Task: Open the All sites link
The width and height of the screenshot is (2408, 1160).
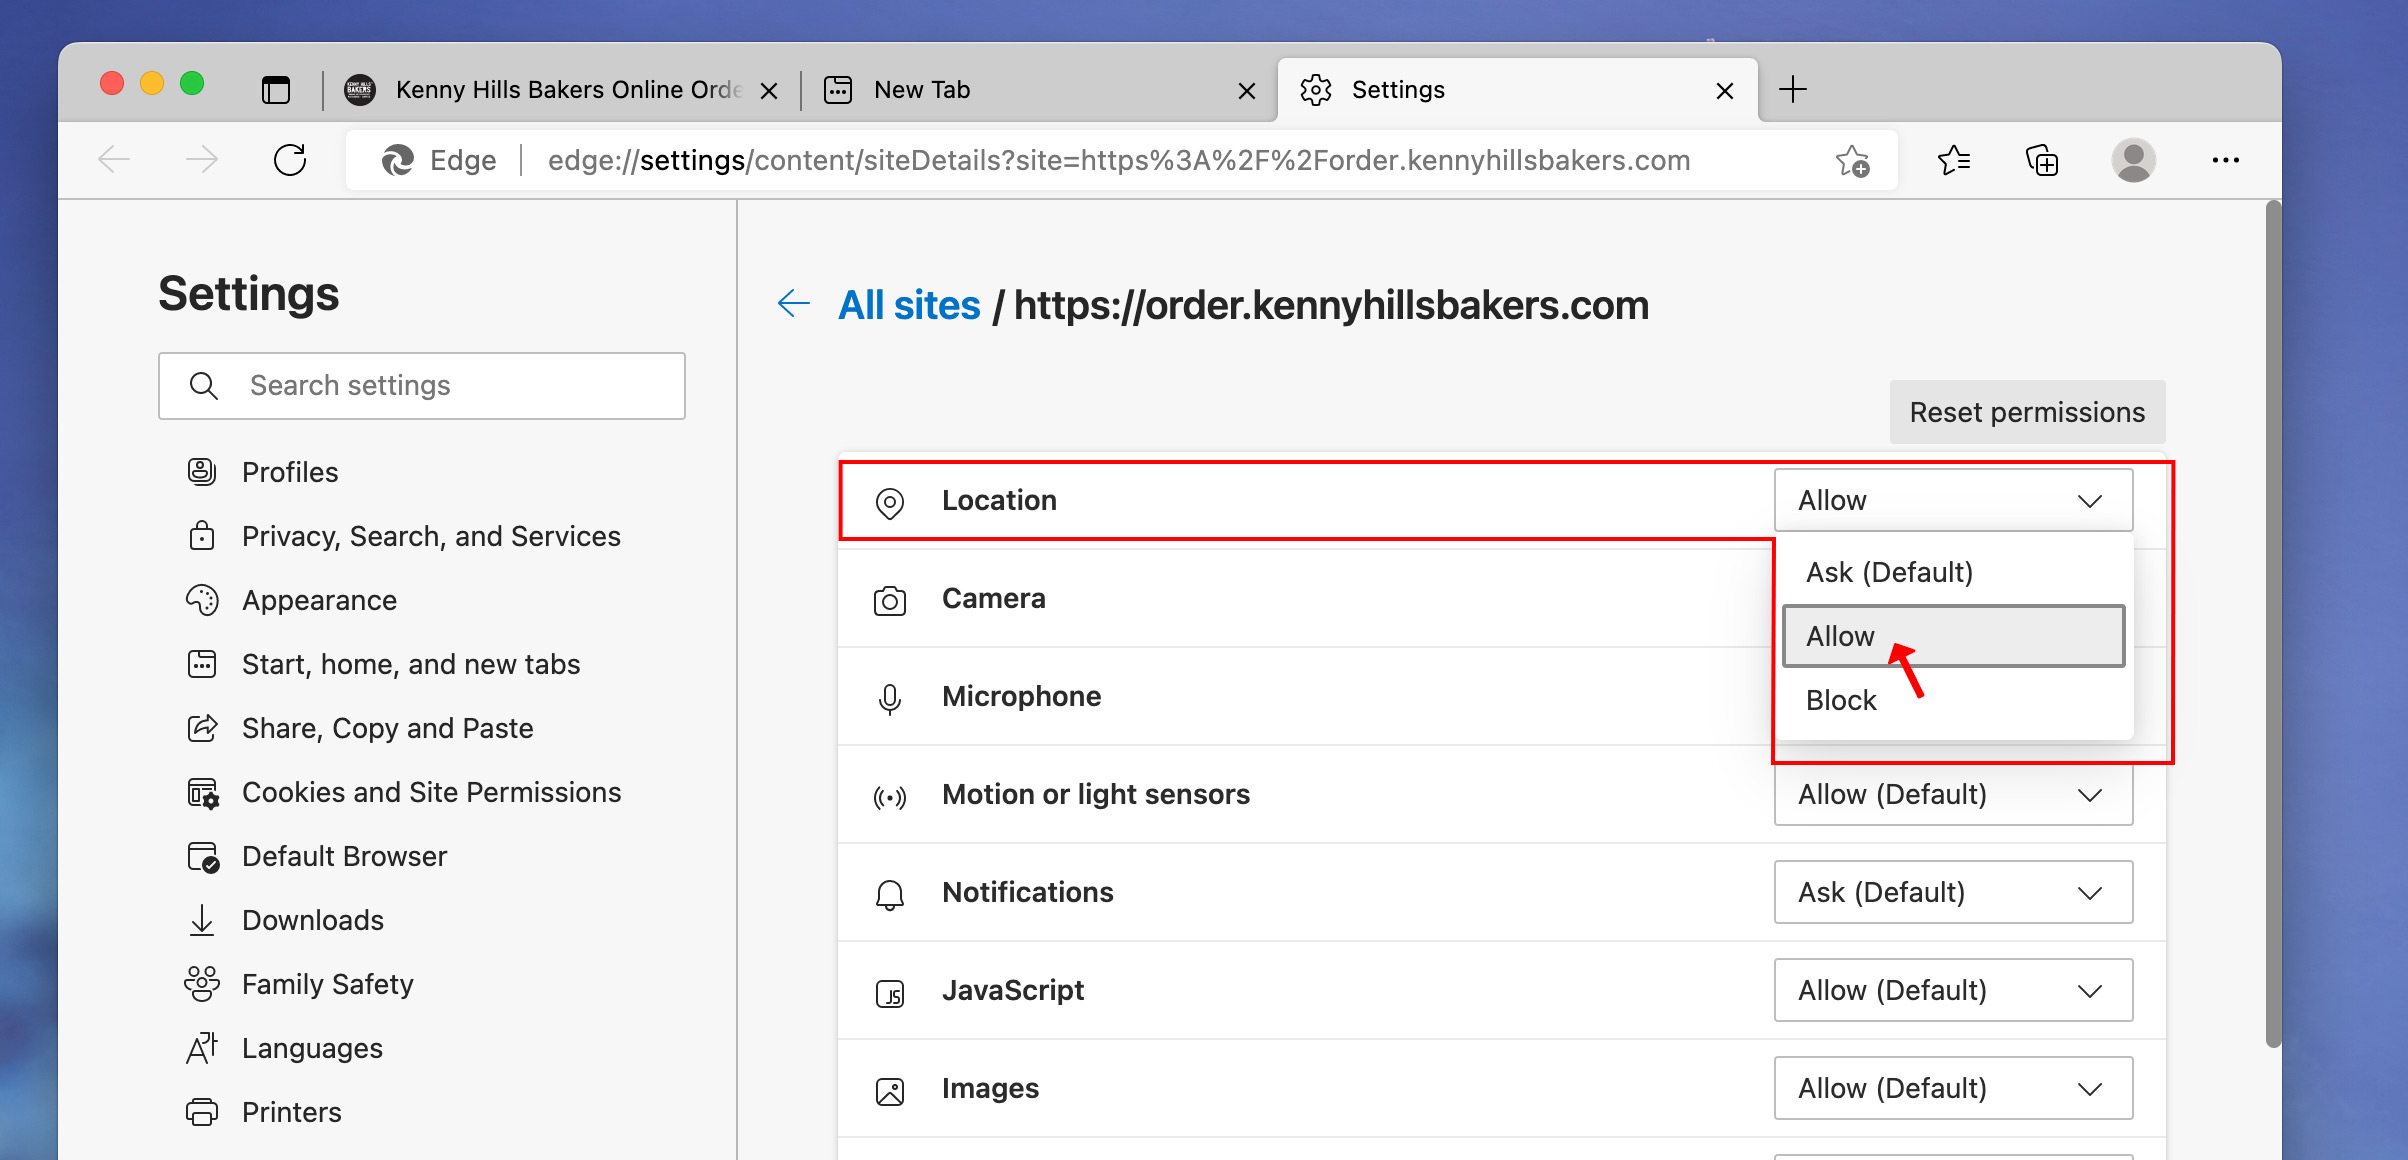Action: [909, 305]
